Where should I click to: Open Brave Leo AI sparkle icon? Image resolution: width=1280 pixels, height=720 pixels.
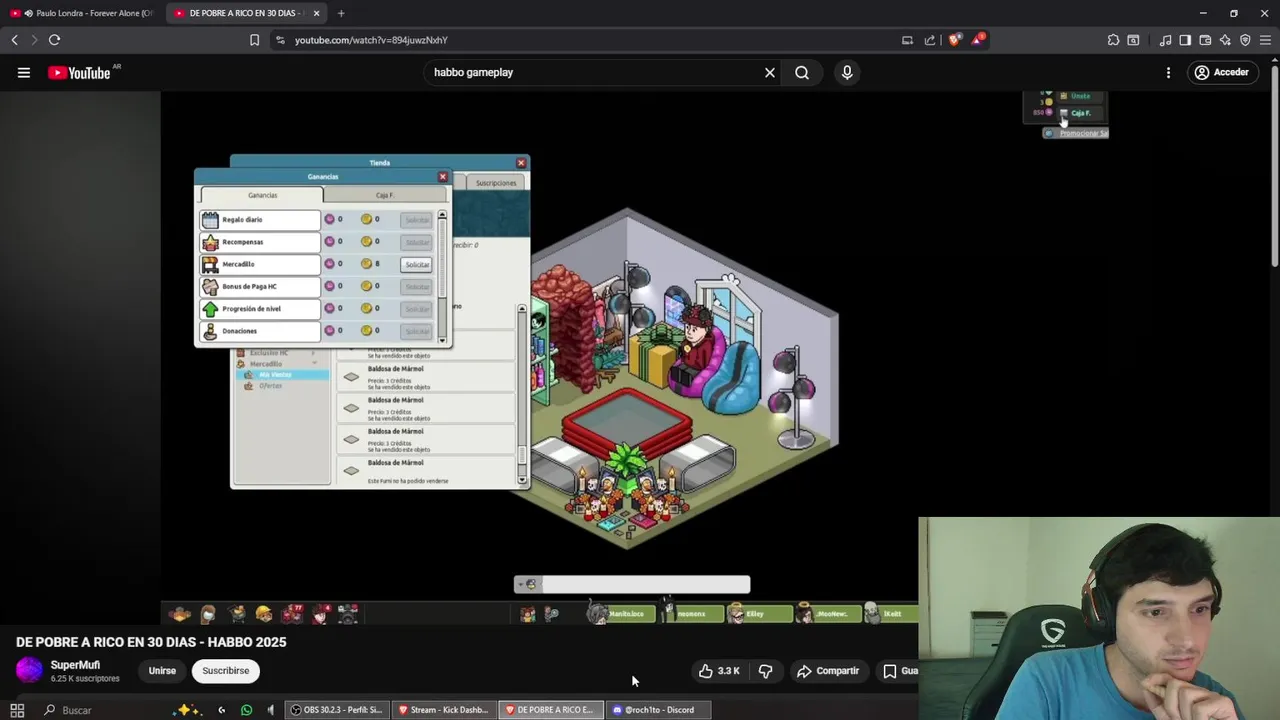click(1225, 40)
